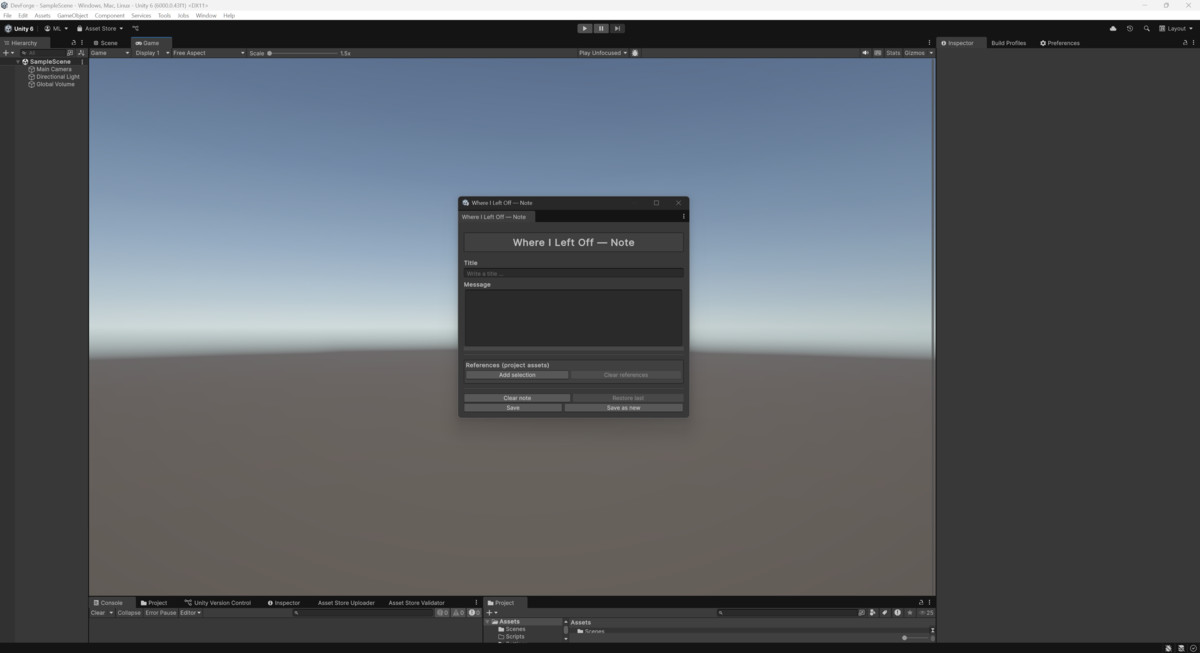Enable Error Pause in the Console
Image resolution: width=1200 pixels, height=653 pixels.
point(161,612)
